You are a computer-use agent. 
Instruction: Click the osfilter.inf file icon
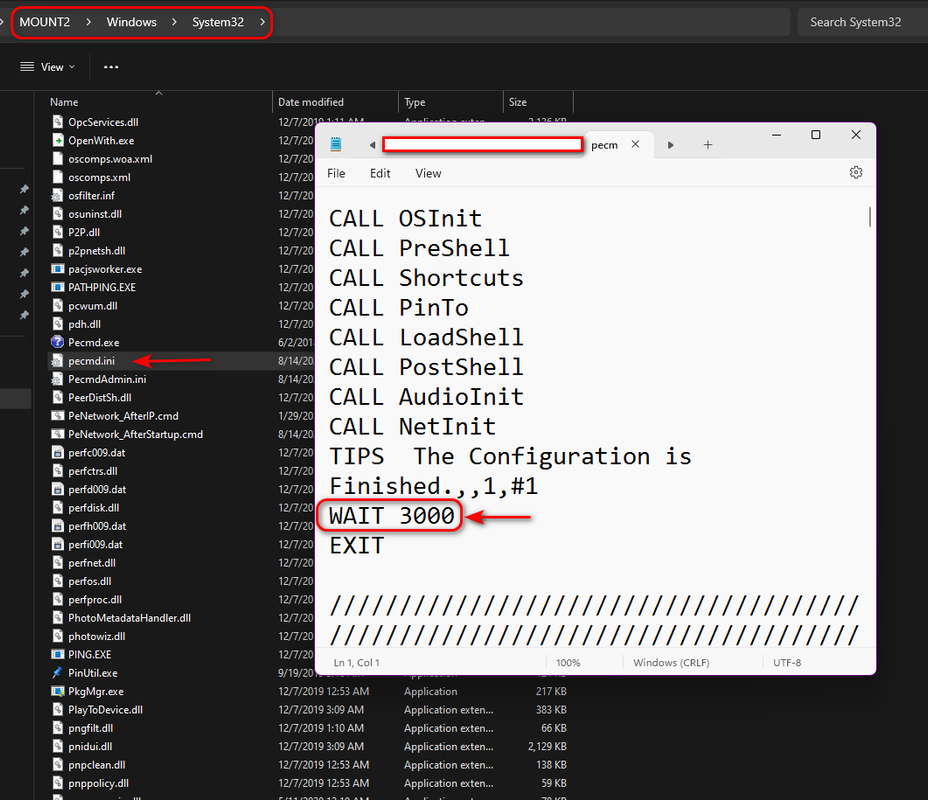point(57,195)
